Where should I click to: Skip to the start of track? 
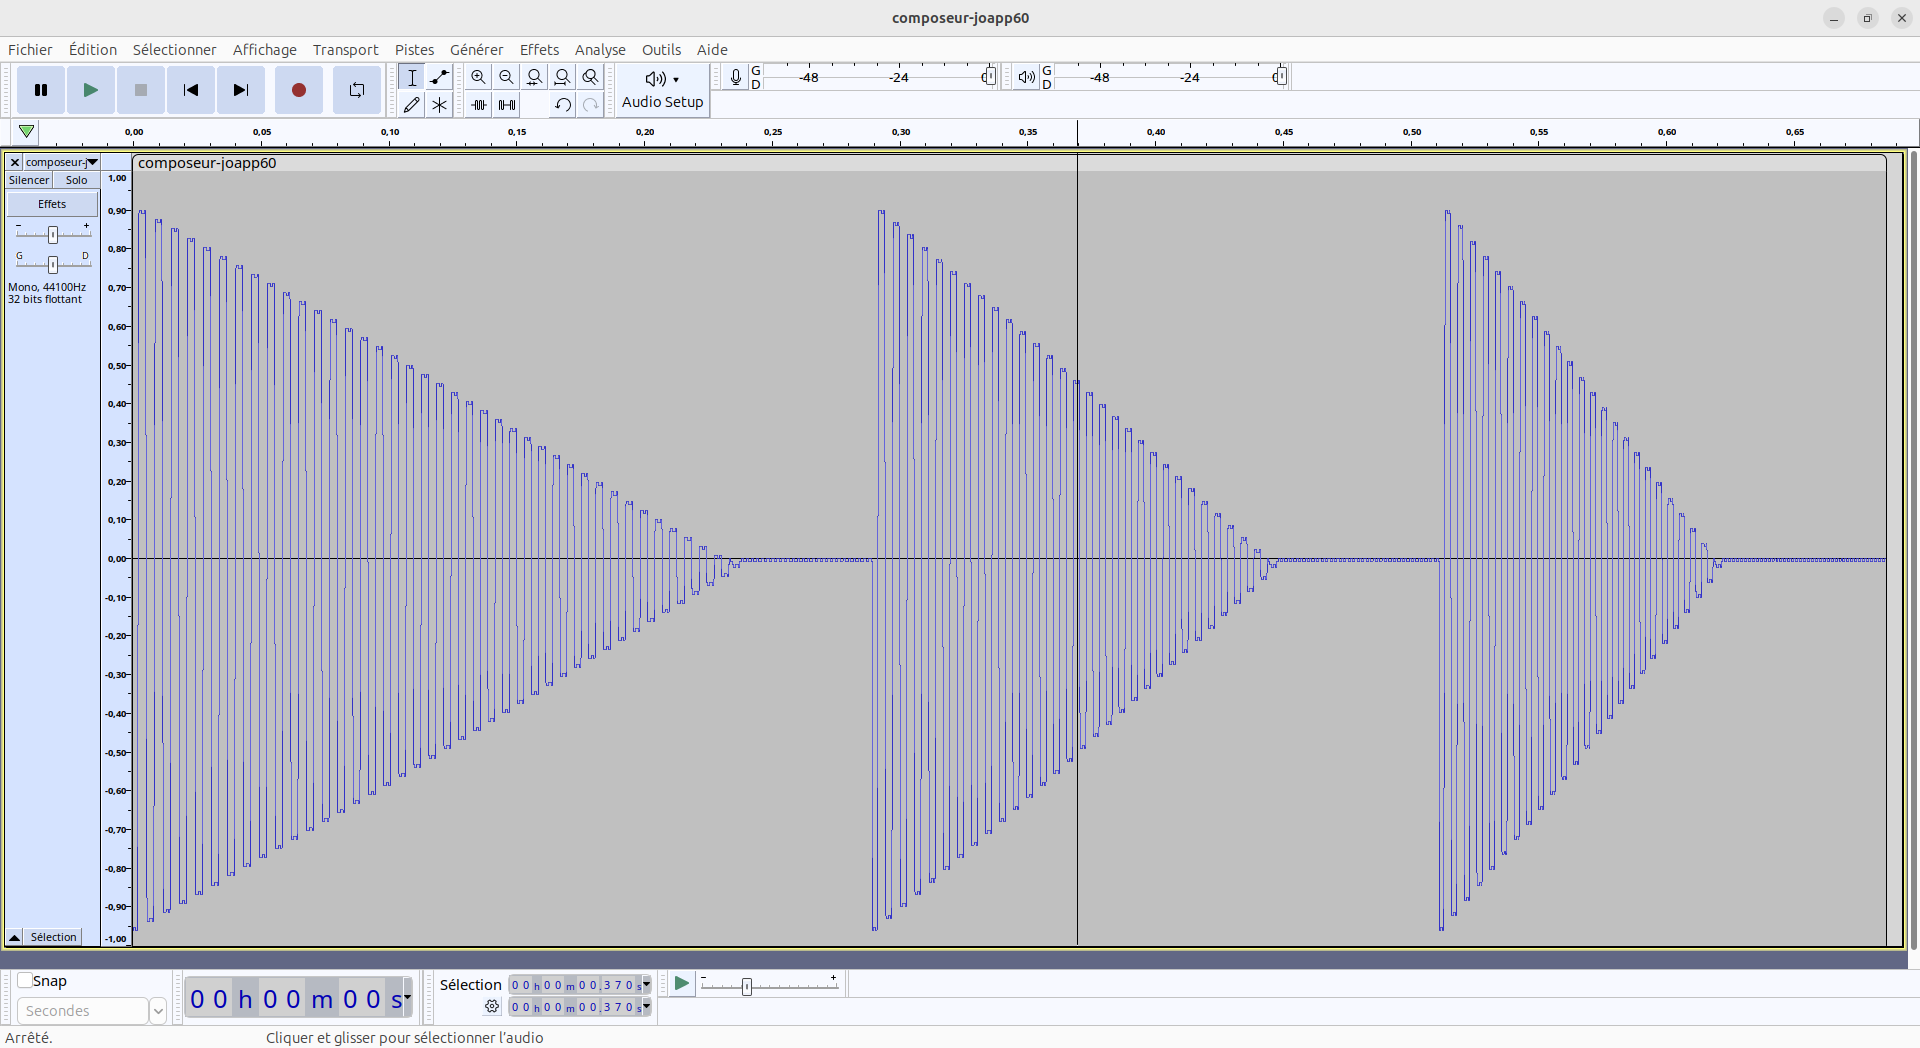coord(190,90)
